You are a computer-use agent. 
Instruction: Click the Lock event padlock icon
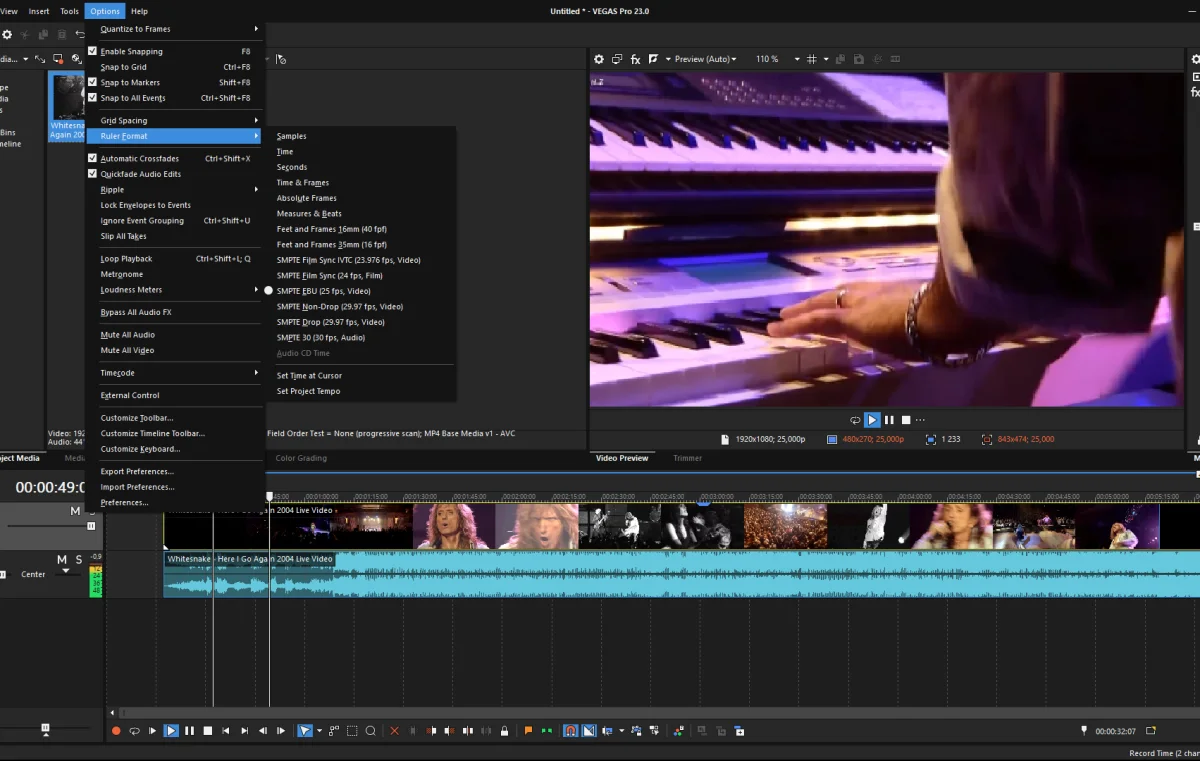[504, 731]
